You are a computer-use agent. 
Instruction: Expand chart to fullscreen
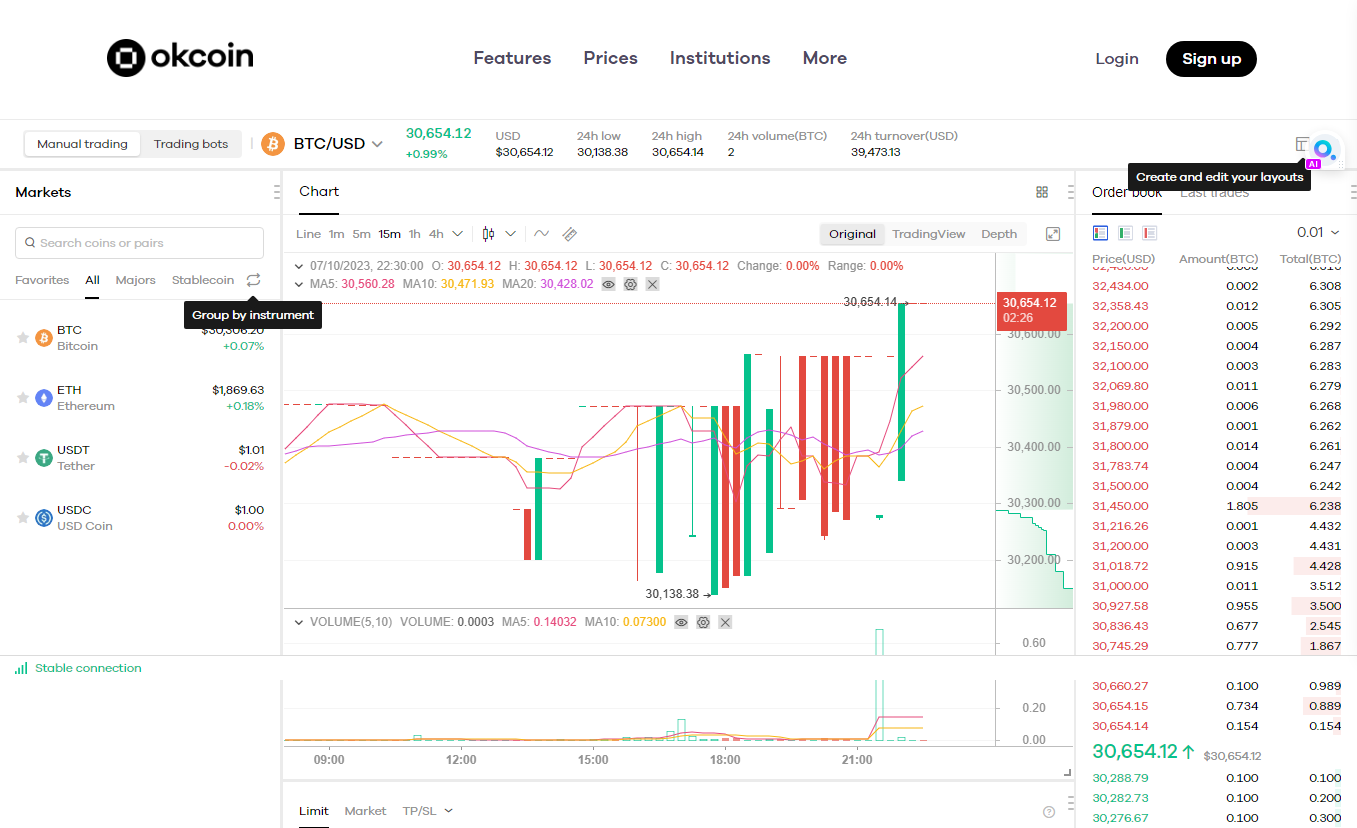(1053, 234)
